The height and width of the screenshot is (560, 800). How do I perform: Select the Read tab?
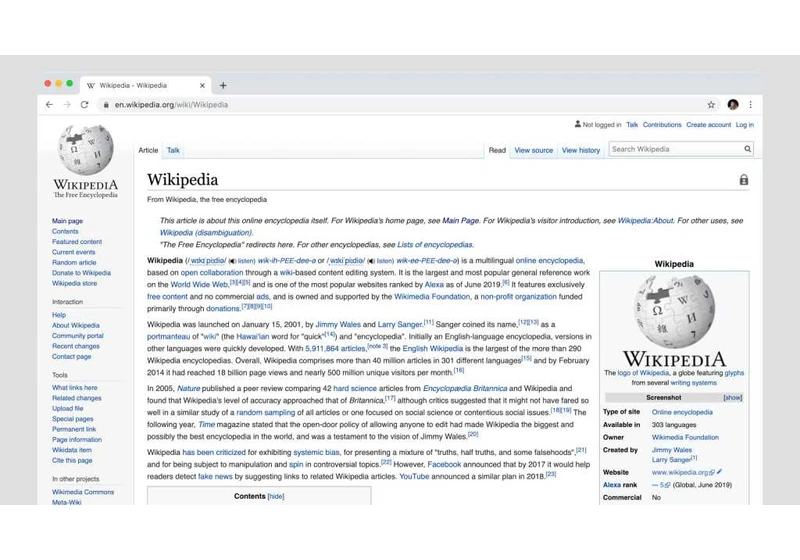point(497,150)
